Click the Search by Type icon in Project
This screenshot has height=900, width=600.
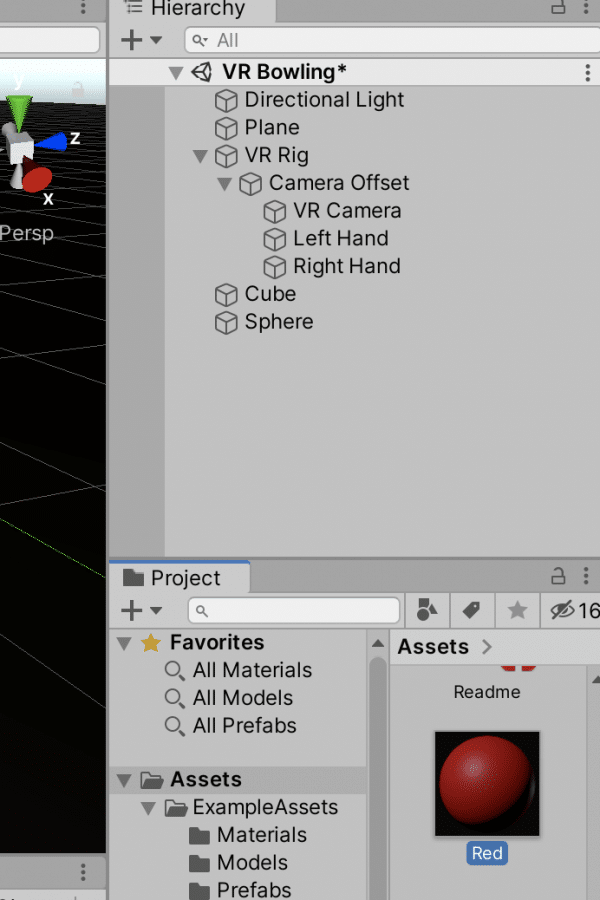coord(427,610)
